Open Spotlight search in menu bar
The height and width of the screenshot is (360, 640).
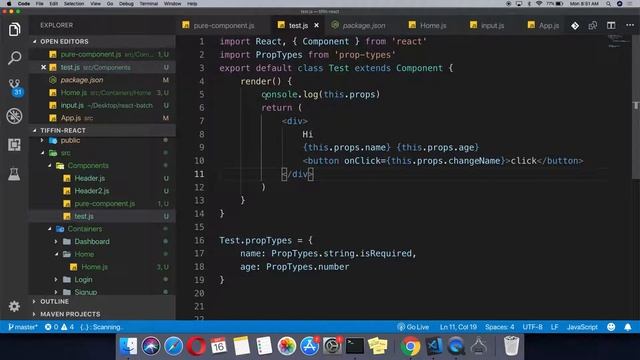click(608, 4)
